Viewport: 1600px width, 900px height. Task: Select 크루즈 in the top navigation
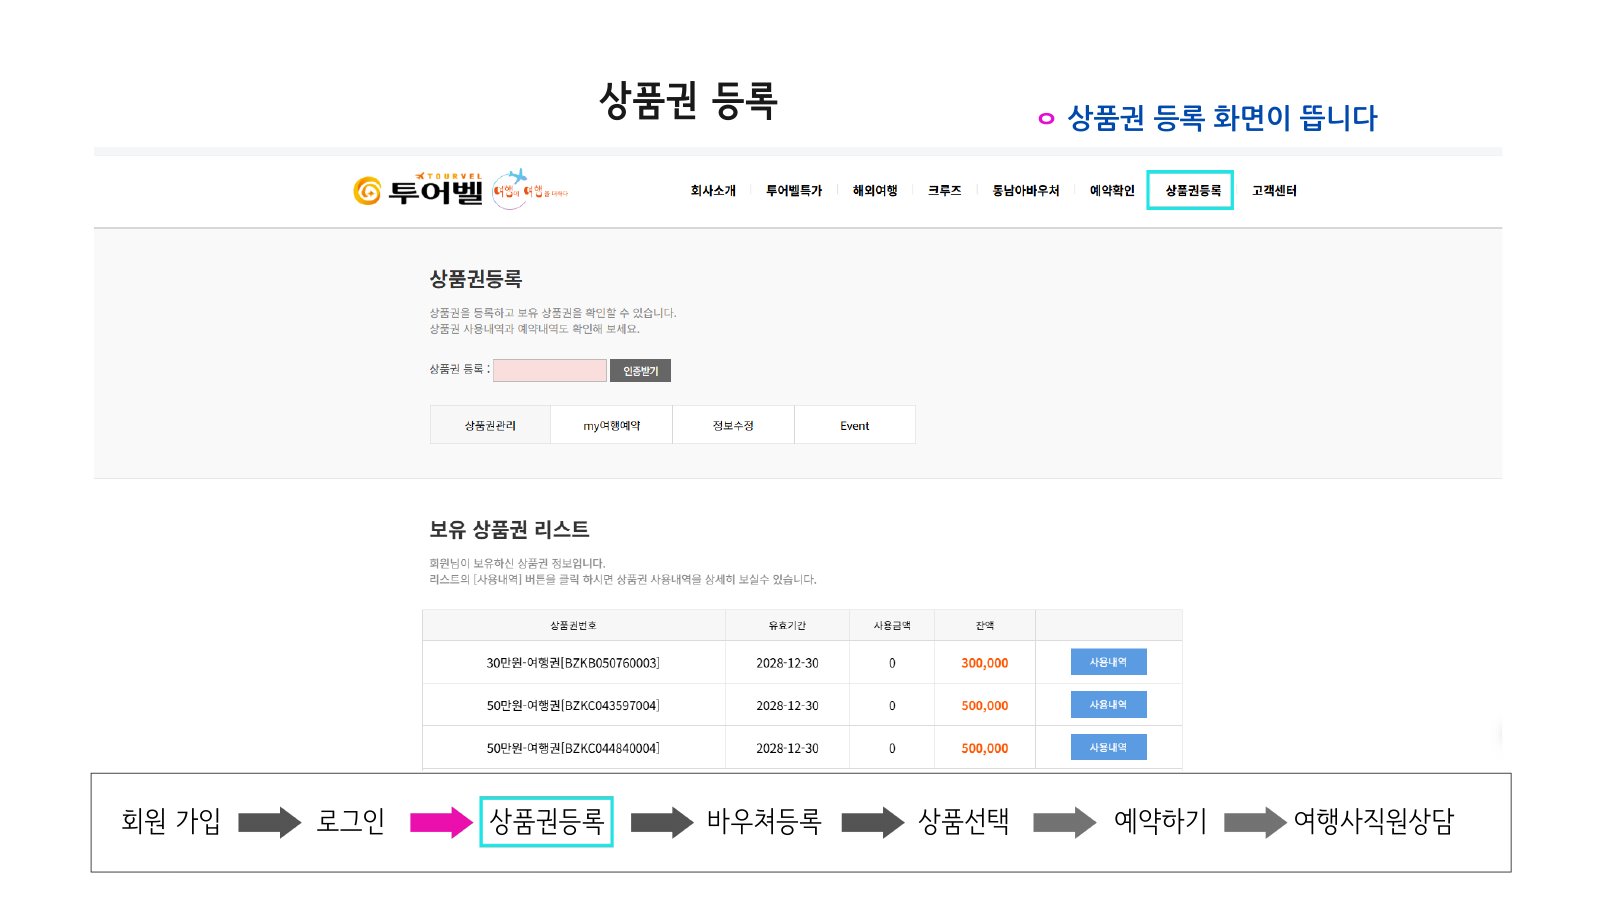[x=944, y=190]
